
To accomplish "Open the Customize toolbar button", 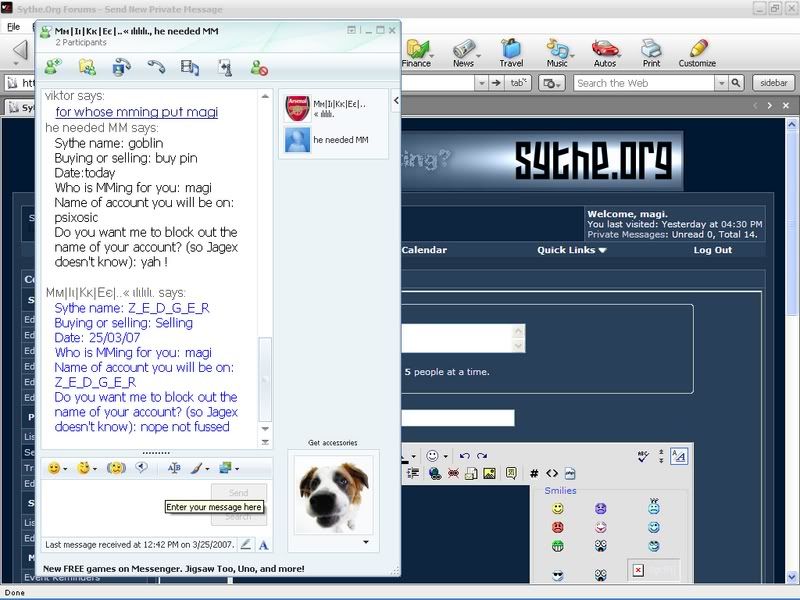I will pyautogui.click(x=697, y=53).
